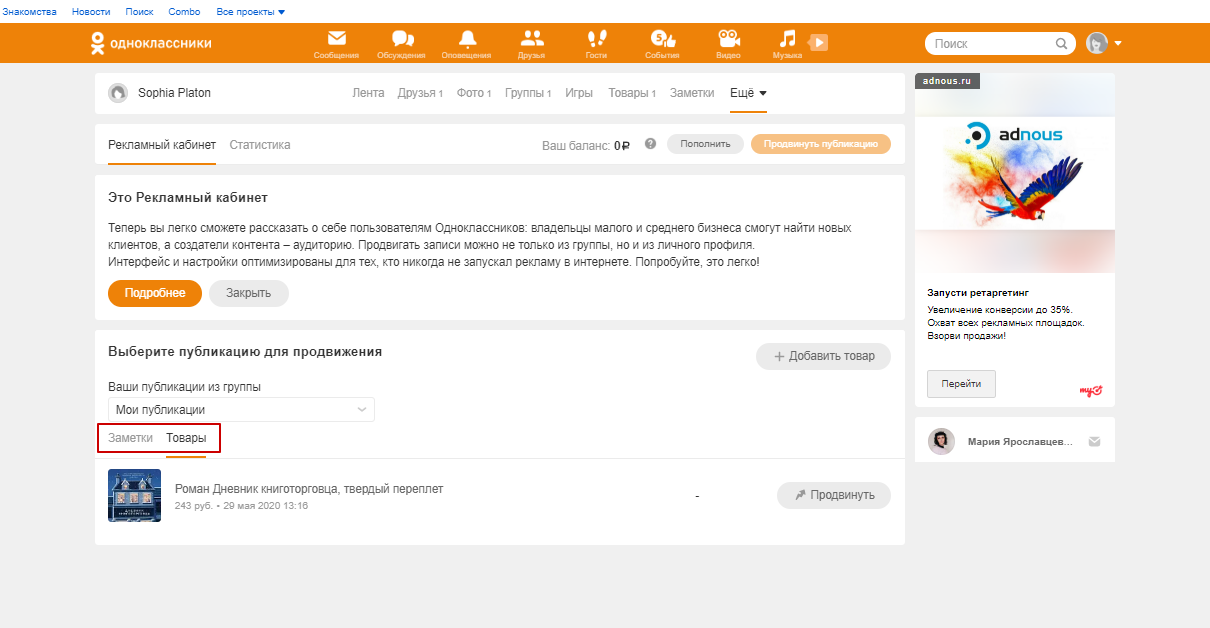Image resolution: width=1210 pixels, height=628 pixels.
Task: Expand the Ещё profile menu
Action: (748, 93)
